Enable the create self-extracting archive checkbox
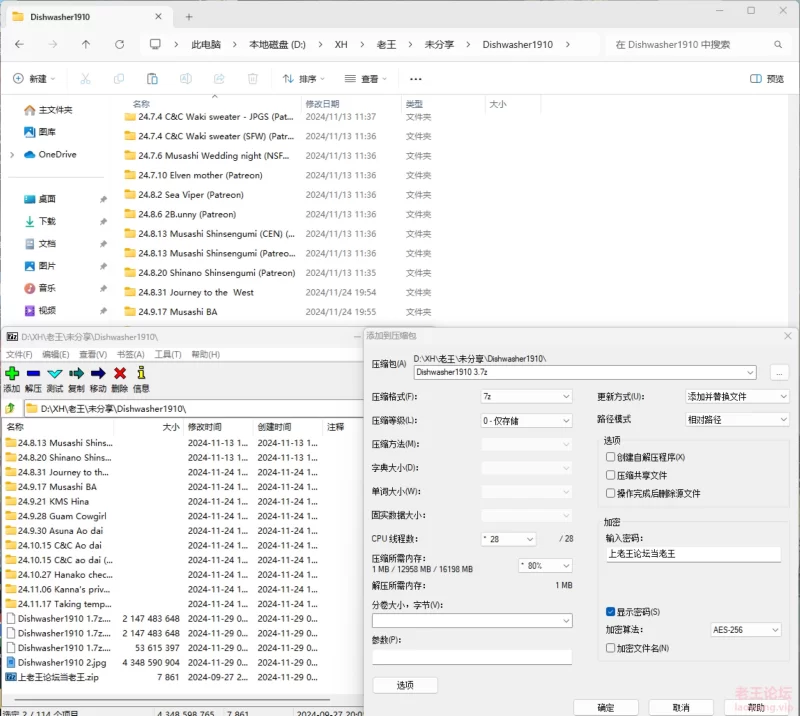 611,457
